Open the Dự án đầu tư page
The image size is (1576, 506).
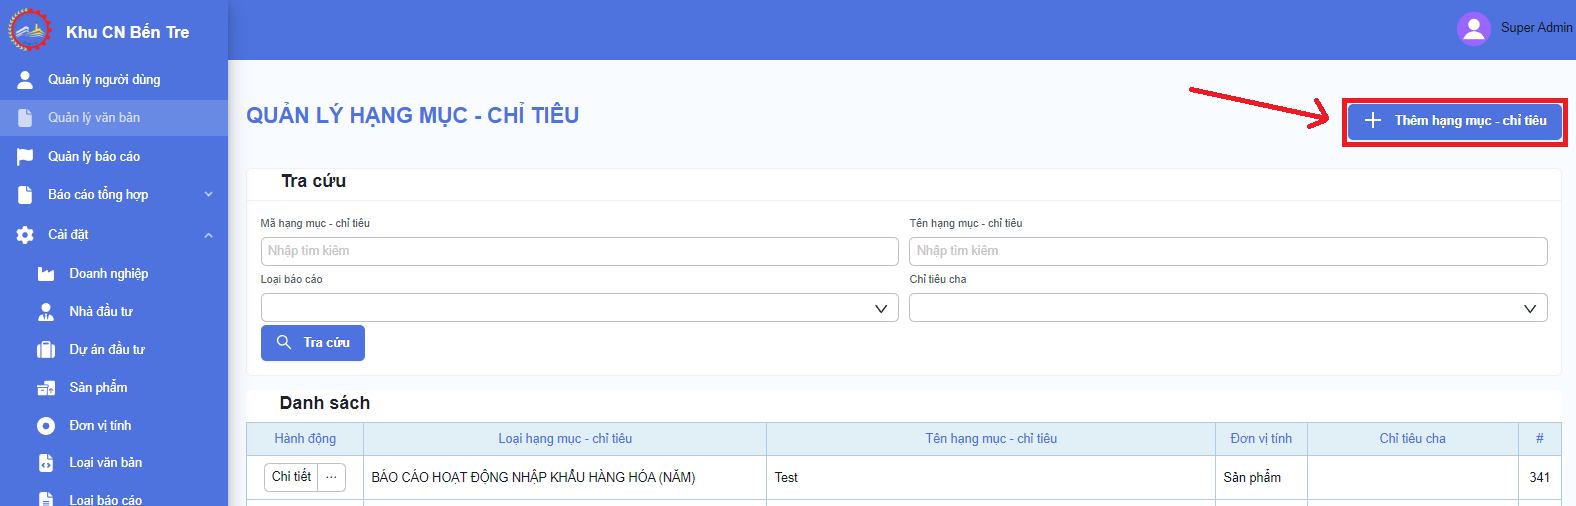(x=114, y=350)
